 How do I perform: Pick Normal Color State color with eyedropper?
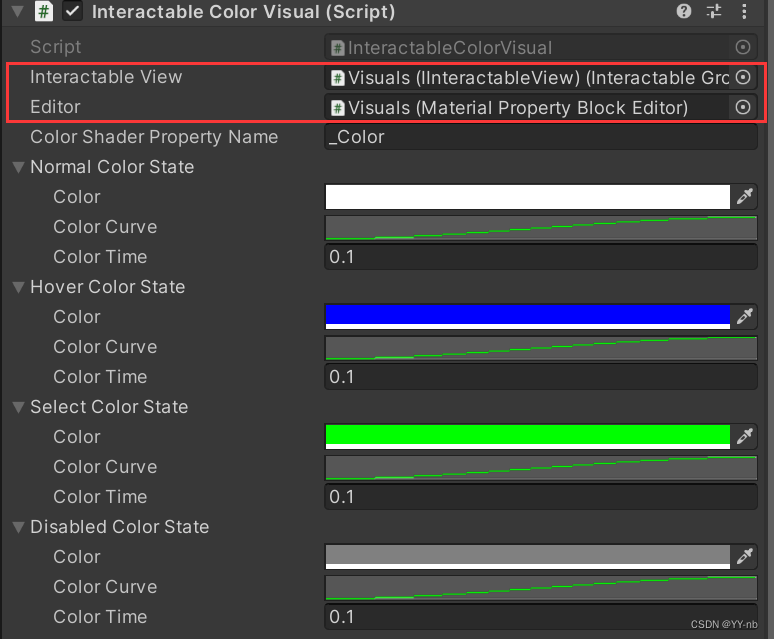(x=744, y=196)
